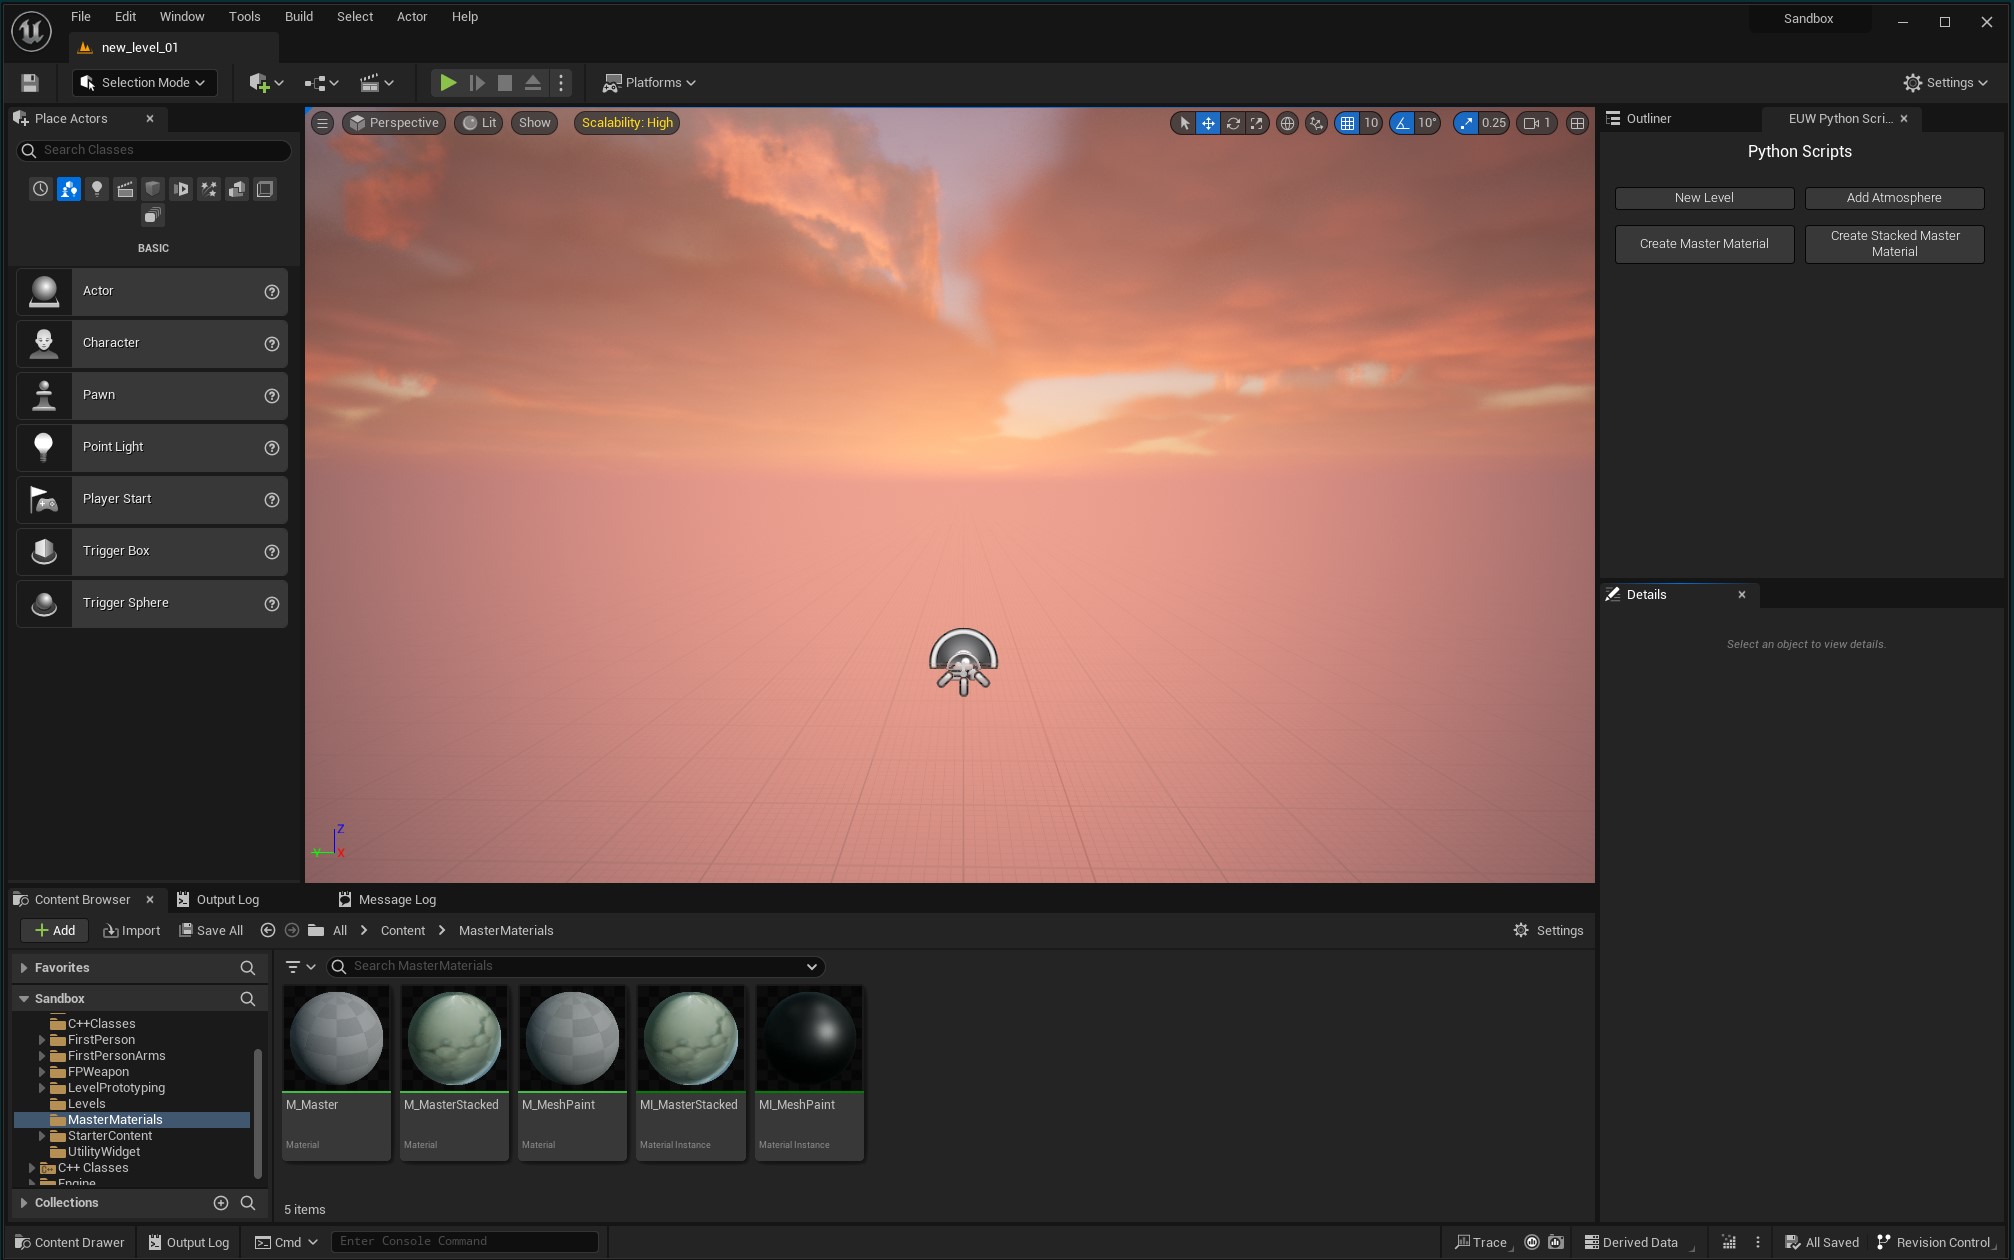The image size is (2014, 1260).
Task: Select the rotate transform tool in viewport
Action: [x=1233, y=123]
